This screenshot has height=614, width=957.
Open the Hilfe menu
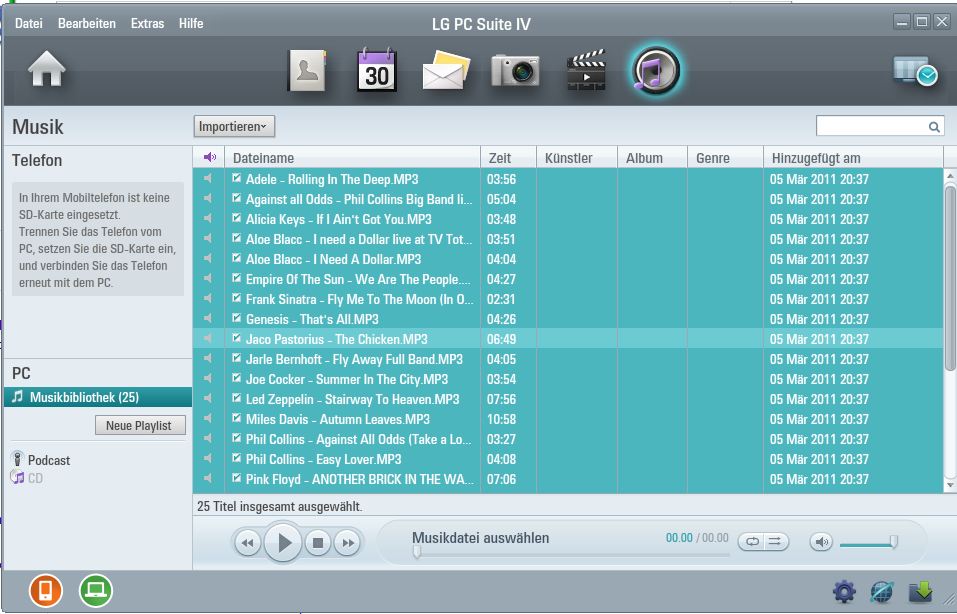click(191, 23)
